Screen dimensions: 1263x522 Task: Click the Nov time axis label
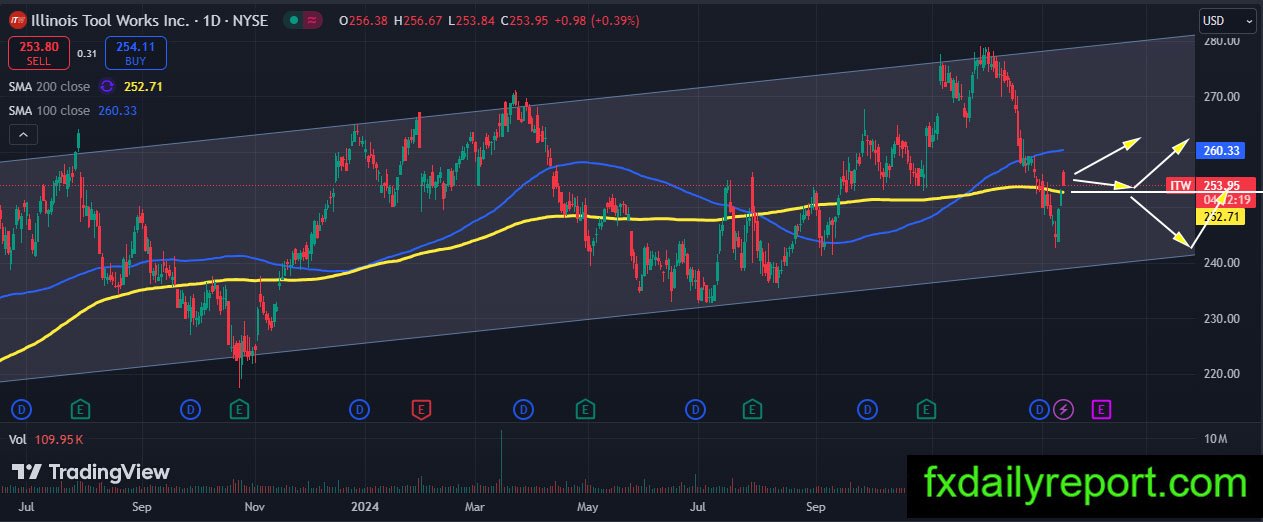point(255,507)
